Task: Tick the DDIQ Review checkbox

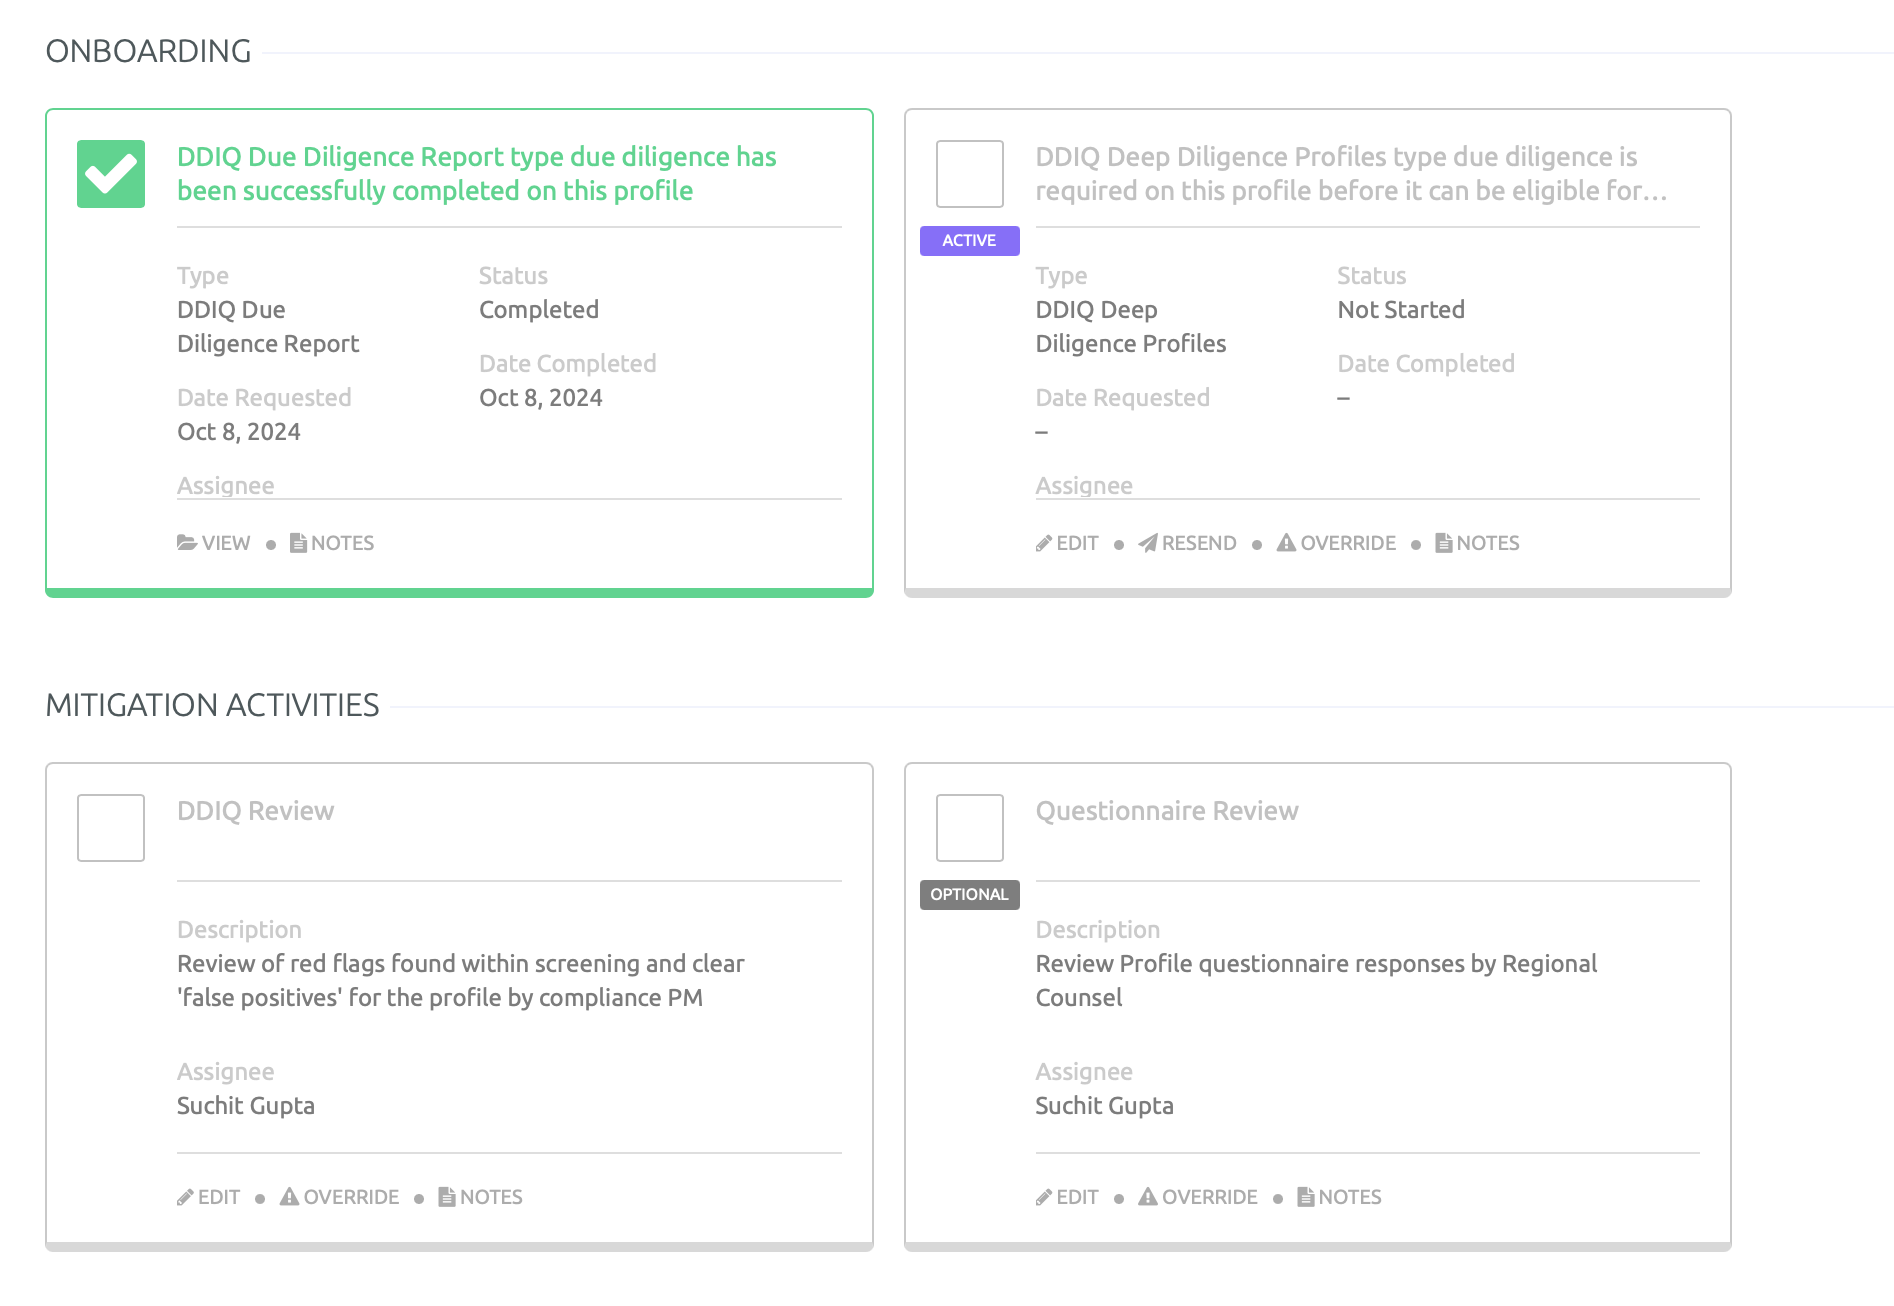Action: pos(111,828)
